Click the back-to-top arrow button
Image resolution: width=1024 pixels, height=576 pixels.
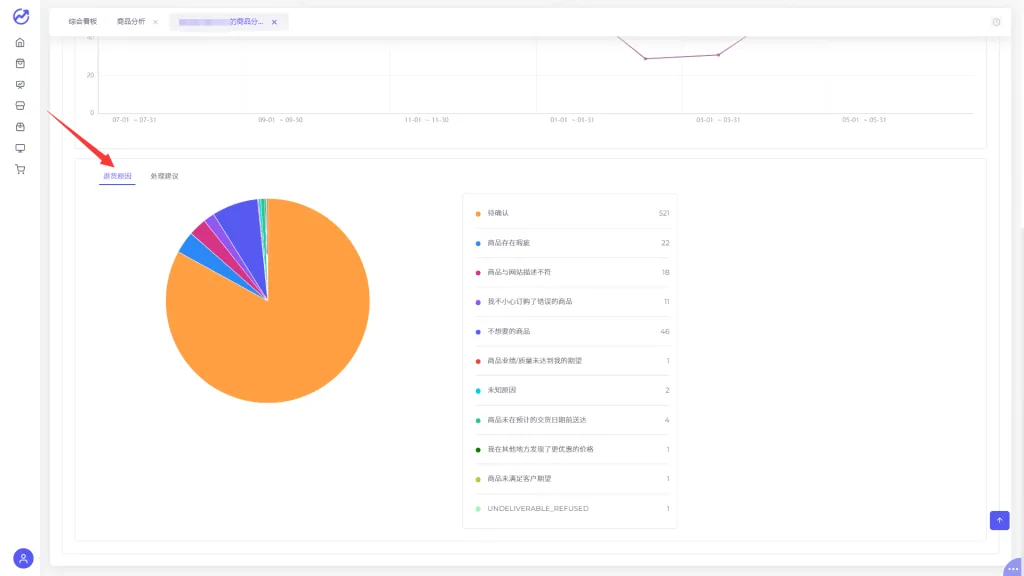tap(999, 520)
